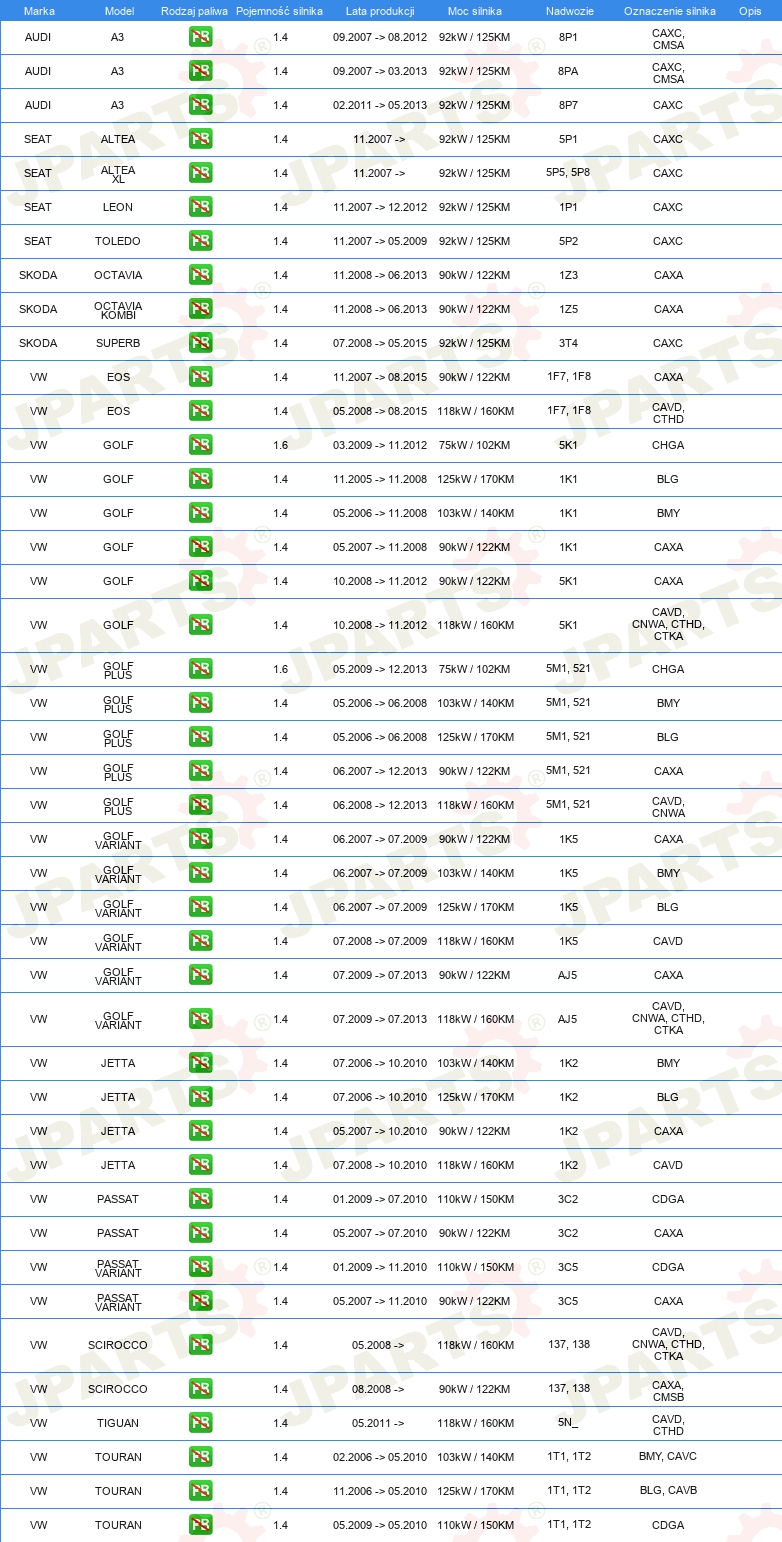This screenshot has height=1542, width=782.
Task: Click the LEON model name
Action: pos(118,207)
